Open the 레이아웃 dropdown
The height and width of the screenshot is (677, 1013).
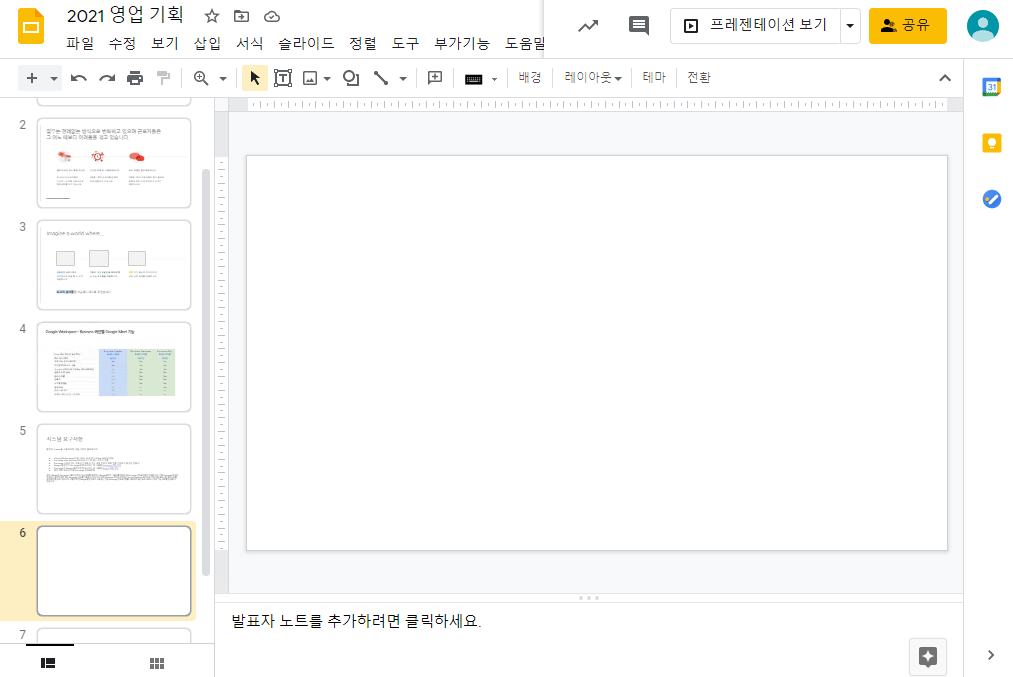coord(592,78)
